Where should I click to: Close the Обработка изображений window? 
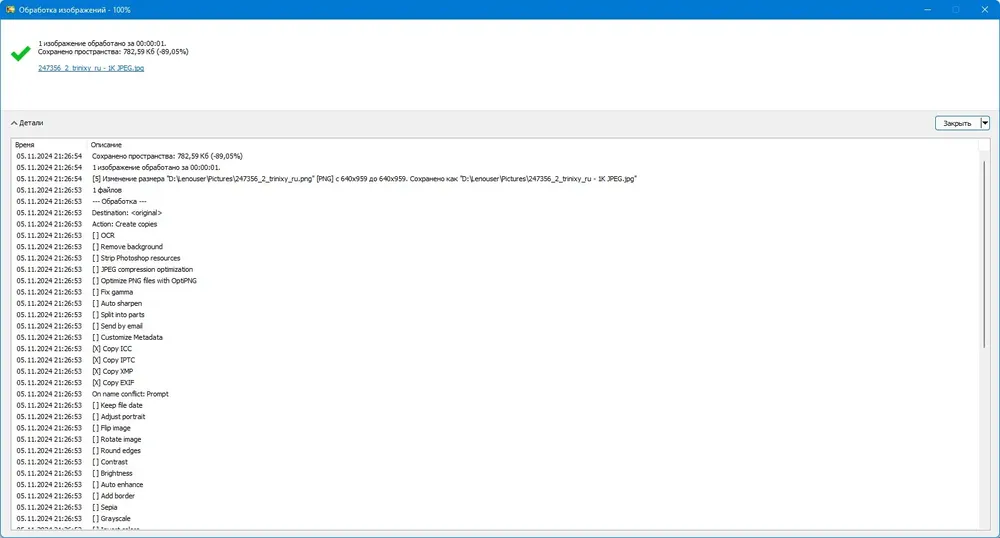(985, 10)
